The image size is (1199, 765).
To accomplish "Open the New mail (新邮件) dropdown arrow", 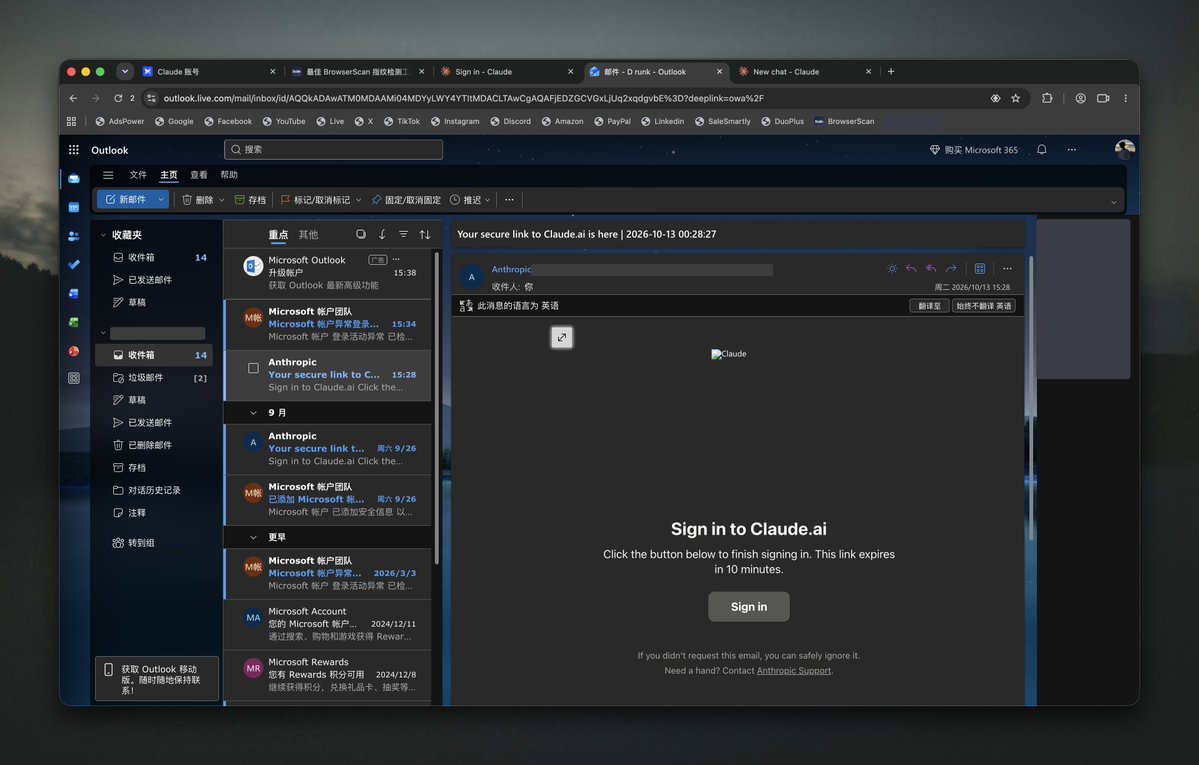I will coord(161,200).
